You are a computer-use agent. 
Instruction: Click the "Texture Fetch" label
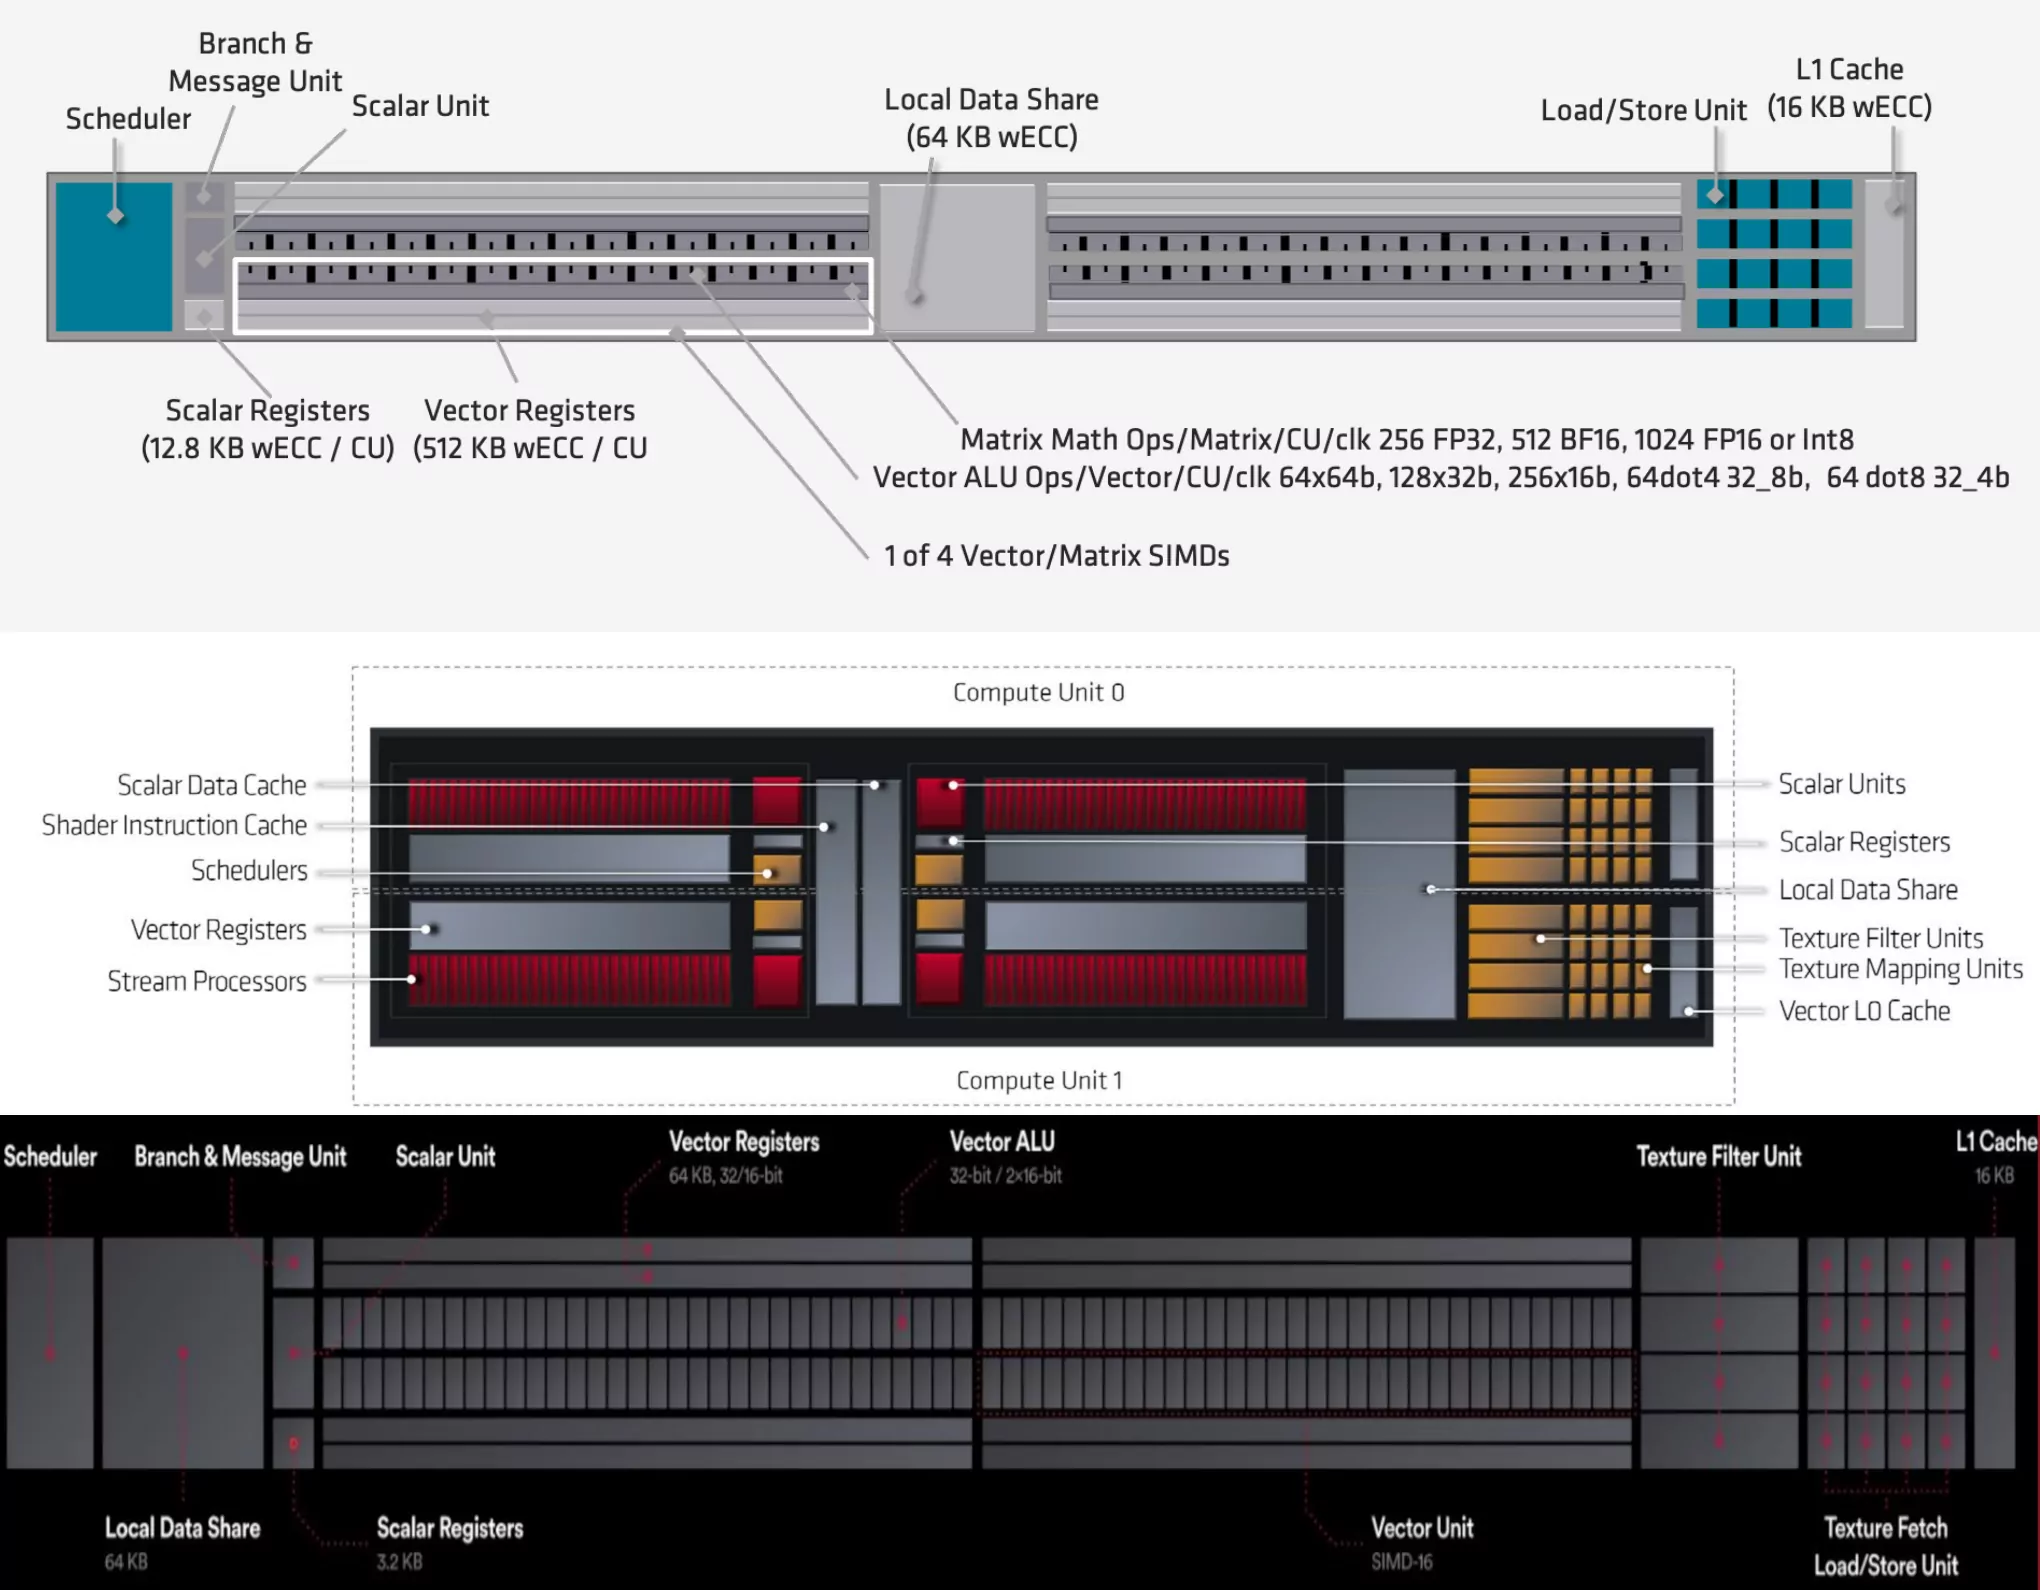tap(1886, 1529)
